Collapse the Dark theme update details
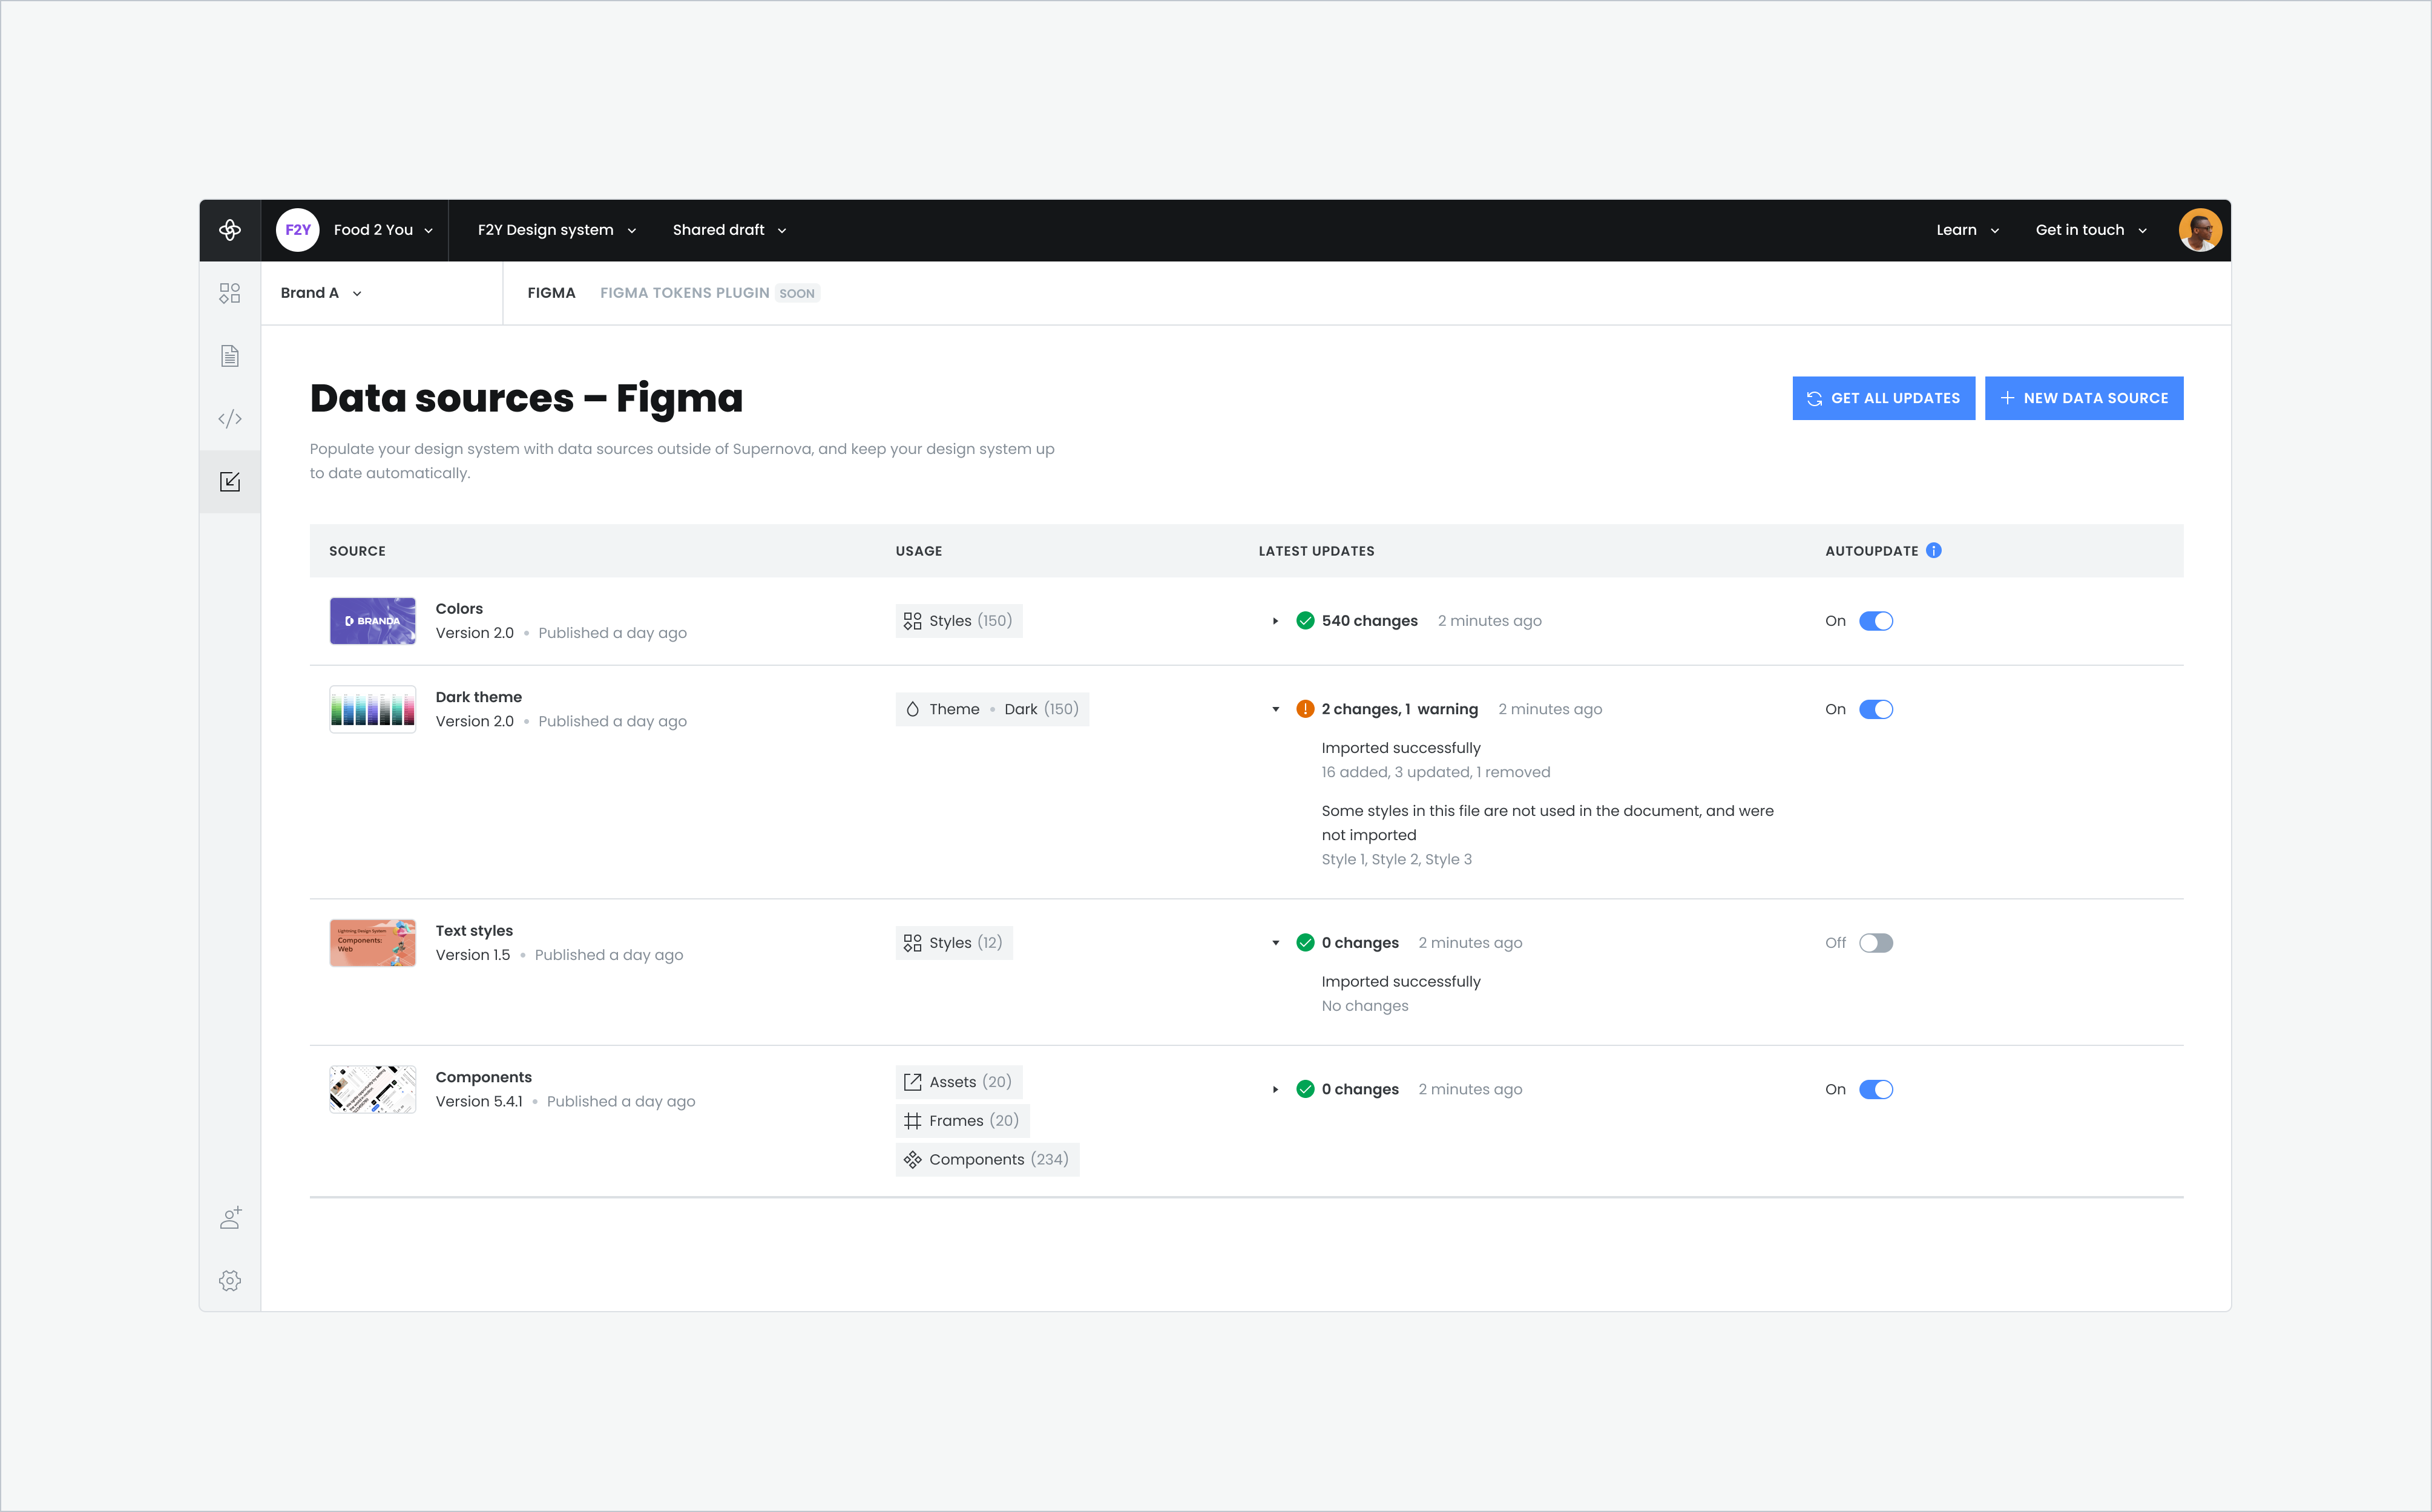This screenshot has height=1512, width=2432. point(1275,709)
